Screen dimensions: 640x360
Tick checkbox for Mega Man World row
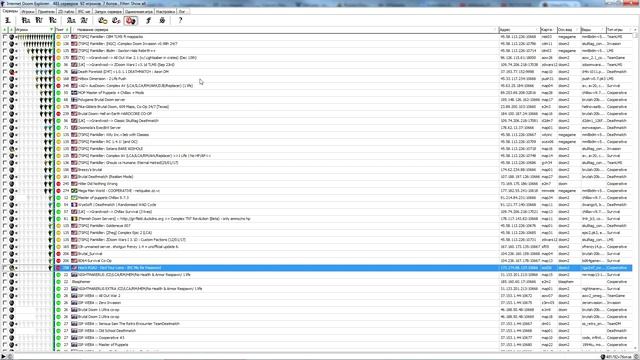coord(5,191)
